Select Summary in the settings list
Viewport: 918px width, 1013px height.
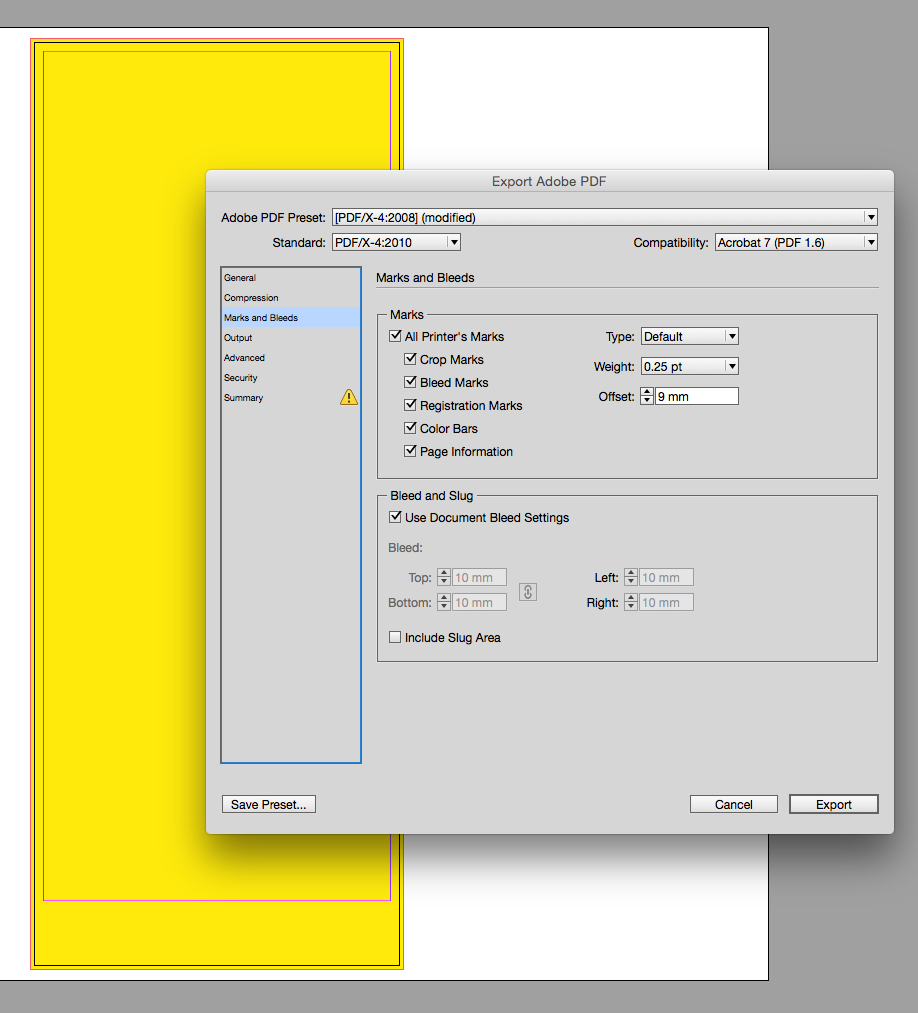coord(291,398)
